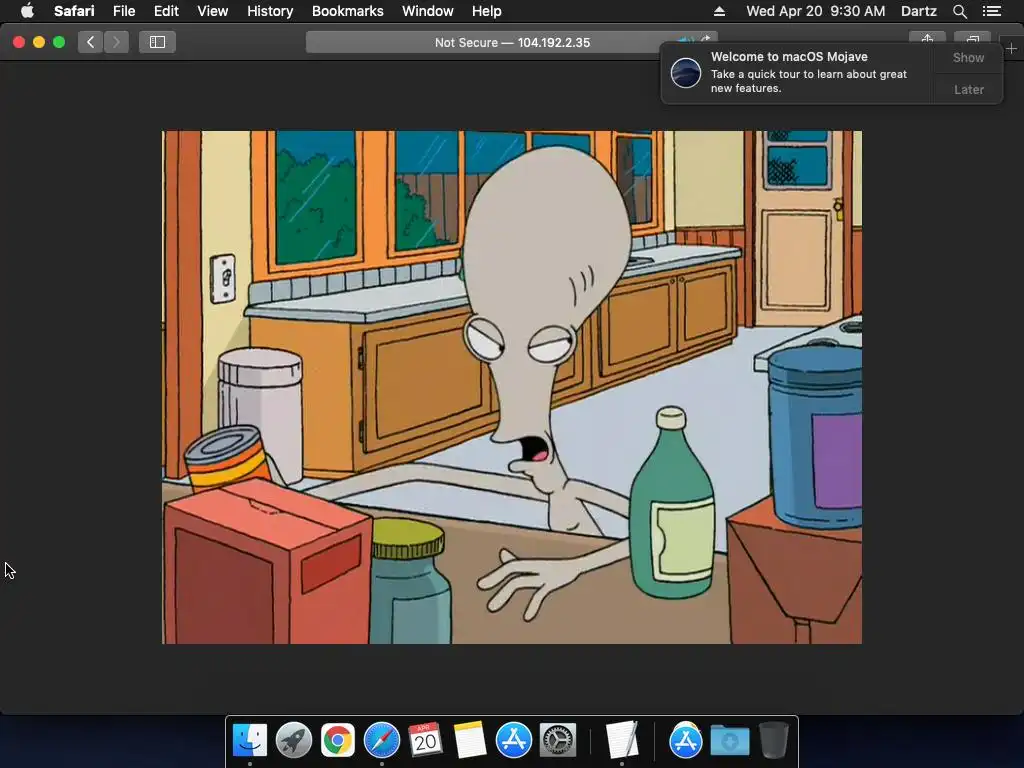Switch to Safari in the Dock
The width and height of the screenshot is (1024, 768).
[381, 740]
